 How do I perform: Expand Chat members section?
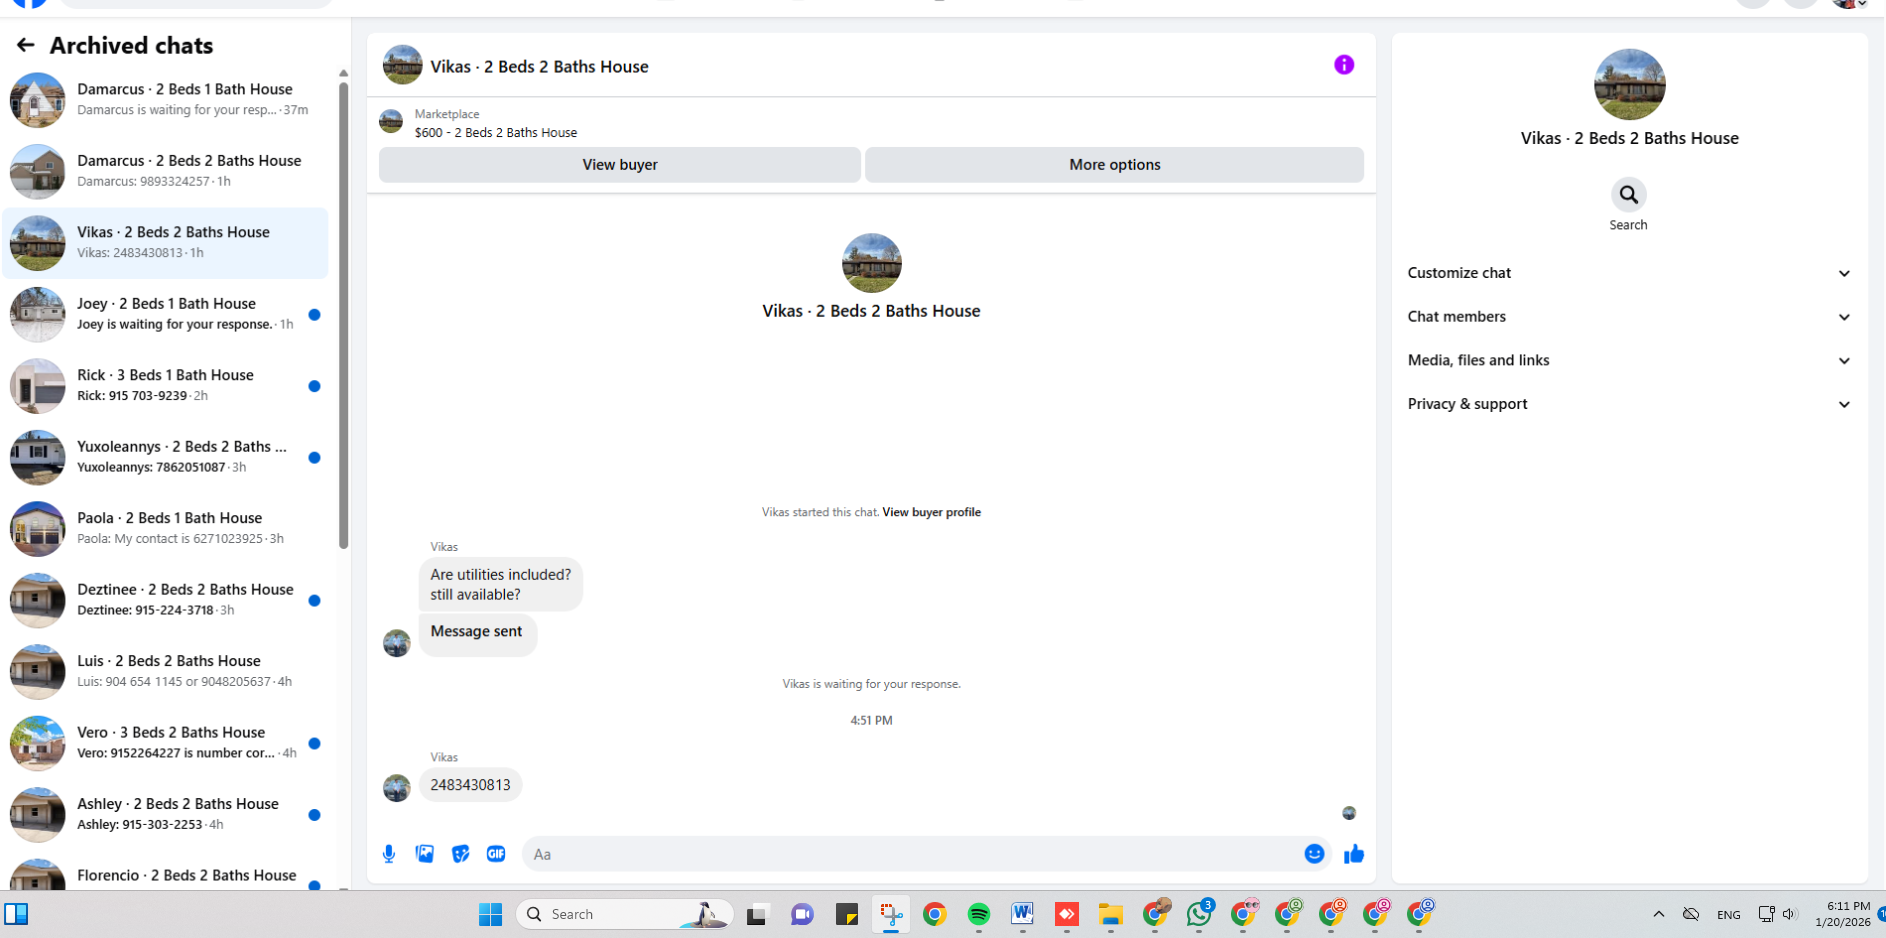click(1629, 317)
